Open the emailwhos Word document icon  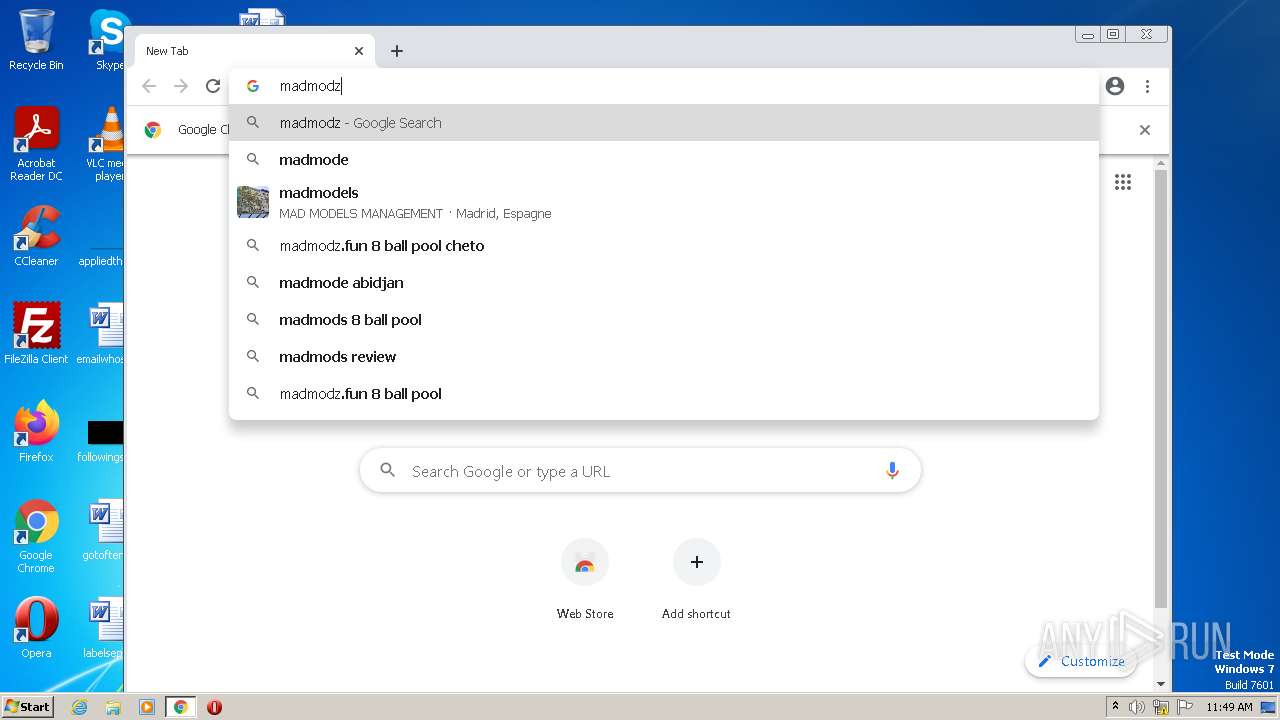click(x=101, y=334)
